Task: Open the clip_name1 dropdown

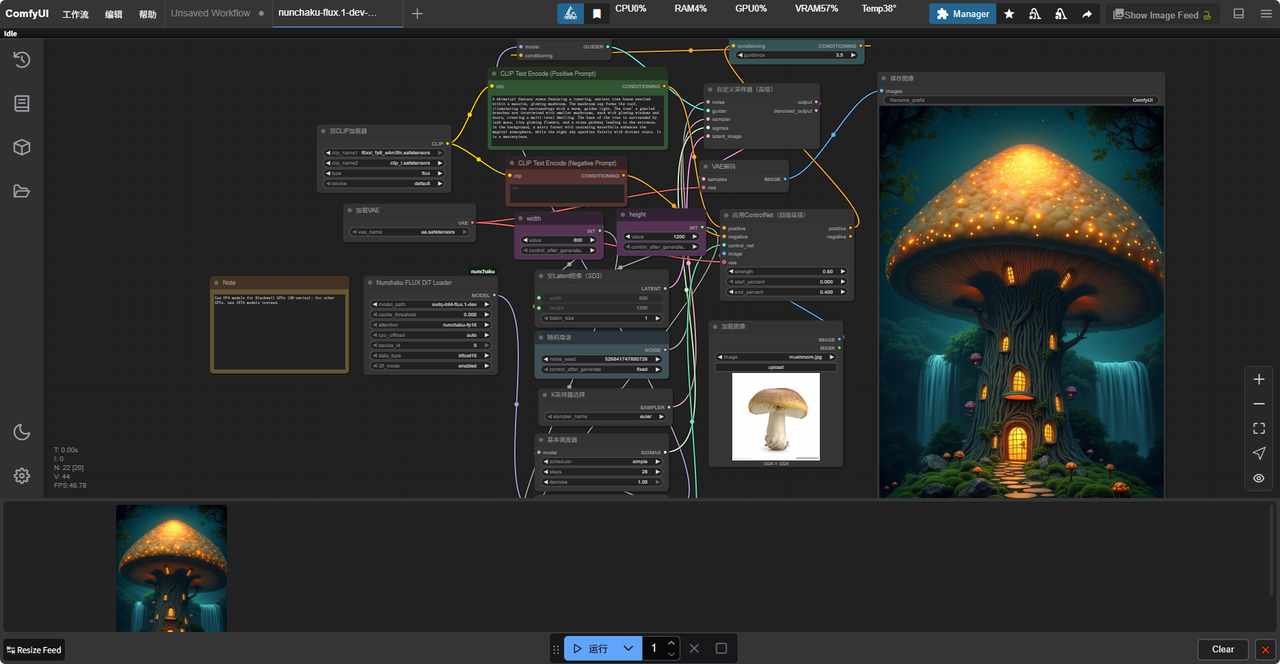Action: coord(385,153)
